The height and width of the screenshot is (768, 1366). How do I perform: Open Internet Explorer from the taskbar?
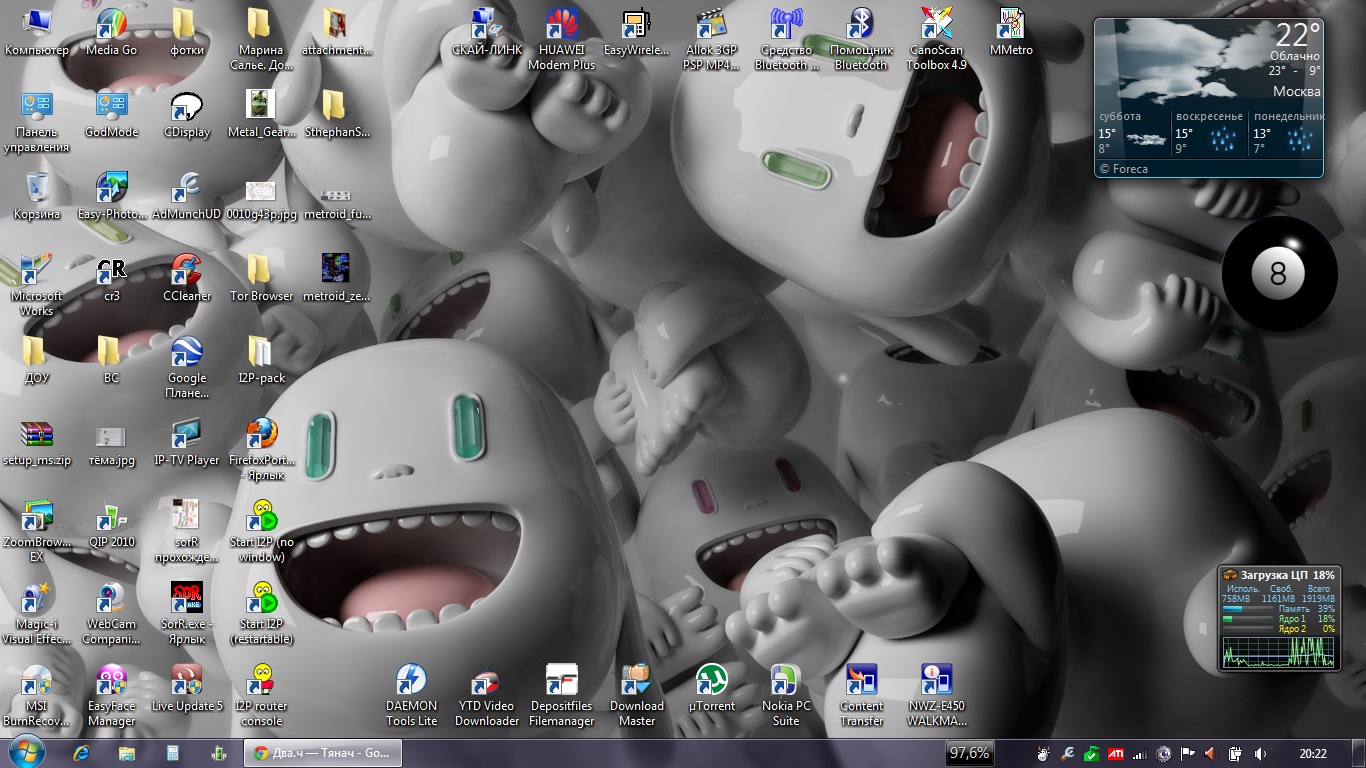click(x=82, y=753)
